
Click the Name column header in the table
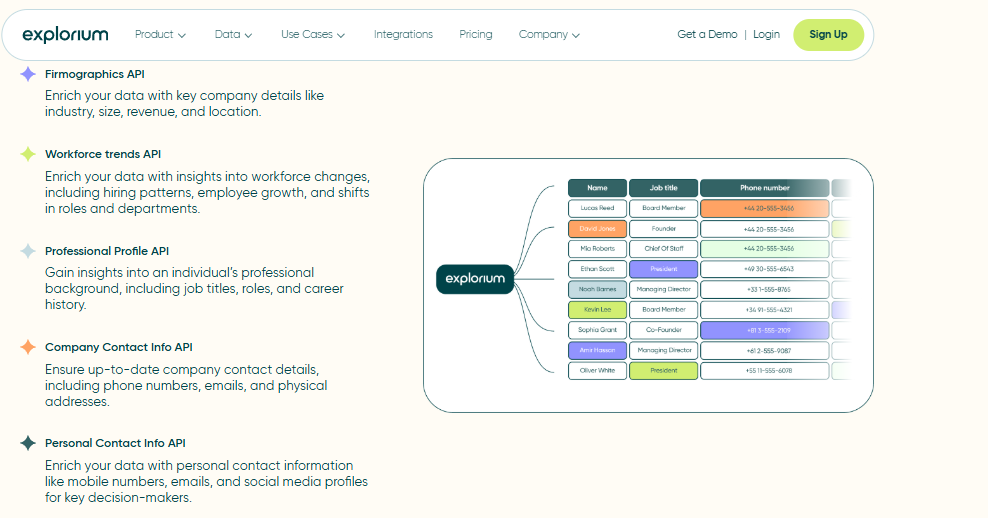click(597, 188)
